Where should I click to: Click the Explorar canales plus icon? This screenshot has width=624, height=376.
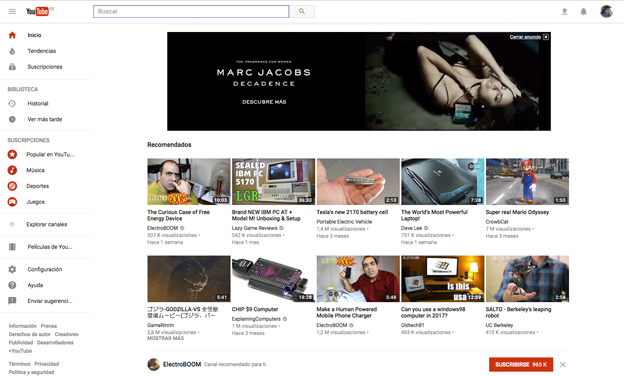[x=12, y=224]
